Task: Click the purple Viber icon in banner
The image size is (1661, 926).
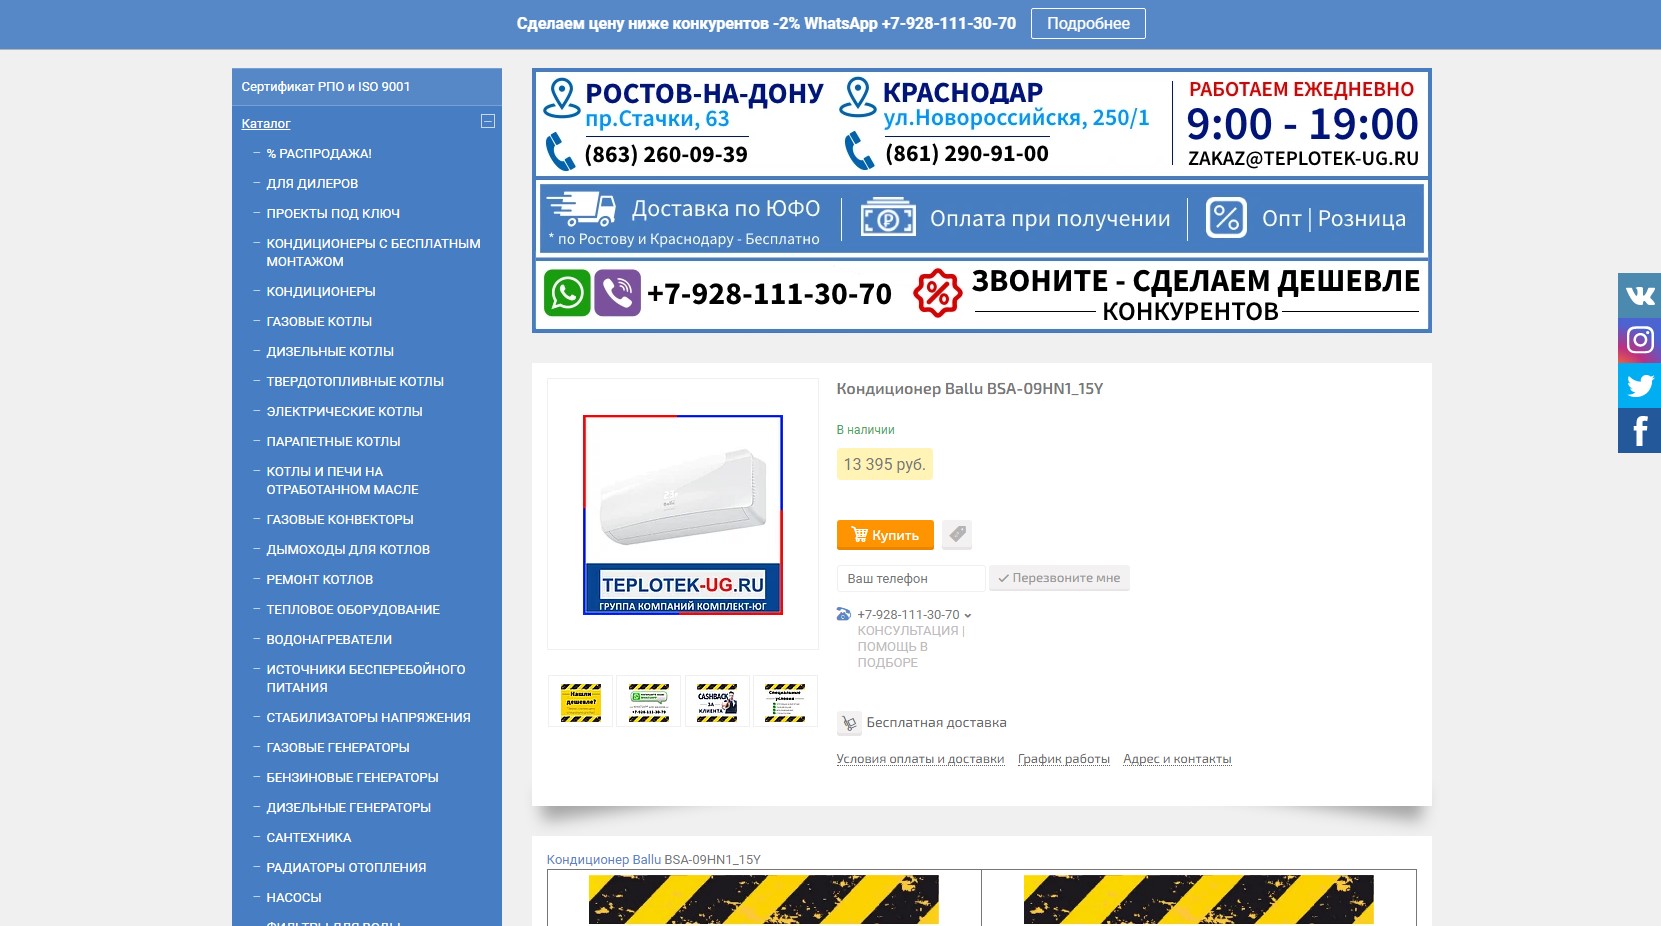Action: (618, 293)
